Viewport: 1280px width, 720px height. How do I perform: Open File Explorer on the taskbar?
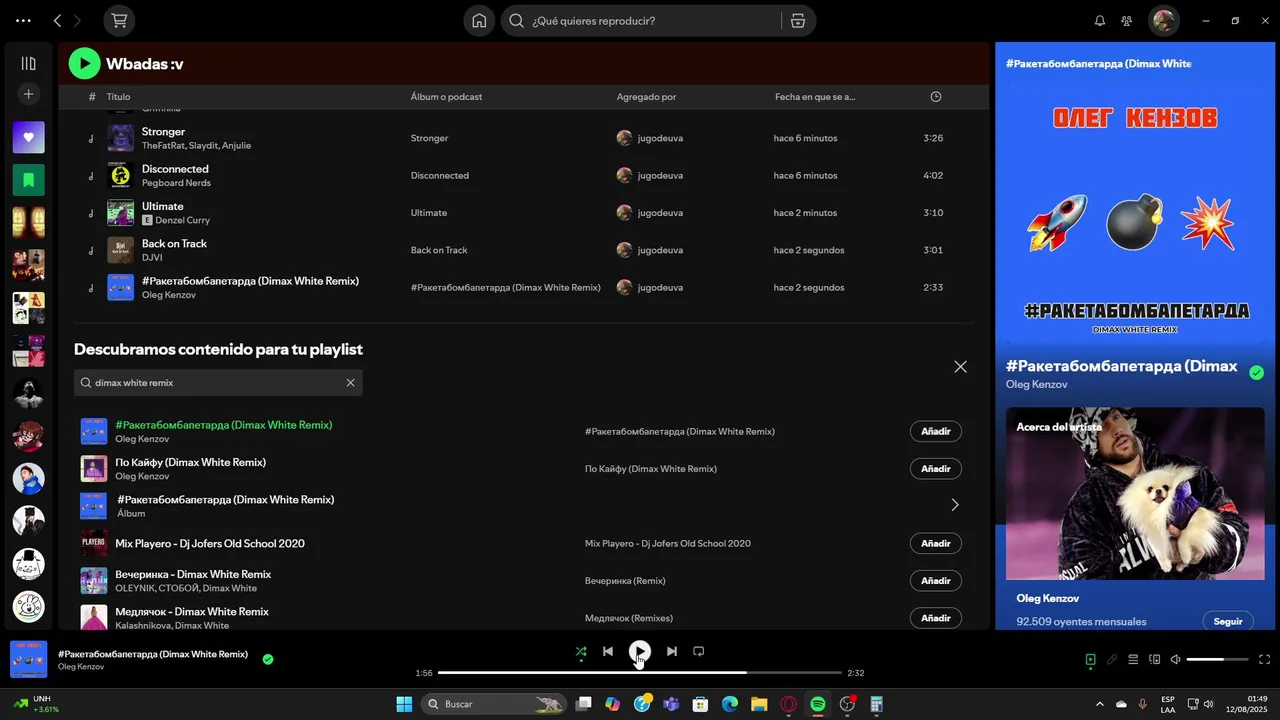click(759, 705)
